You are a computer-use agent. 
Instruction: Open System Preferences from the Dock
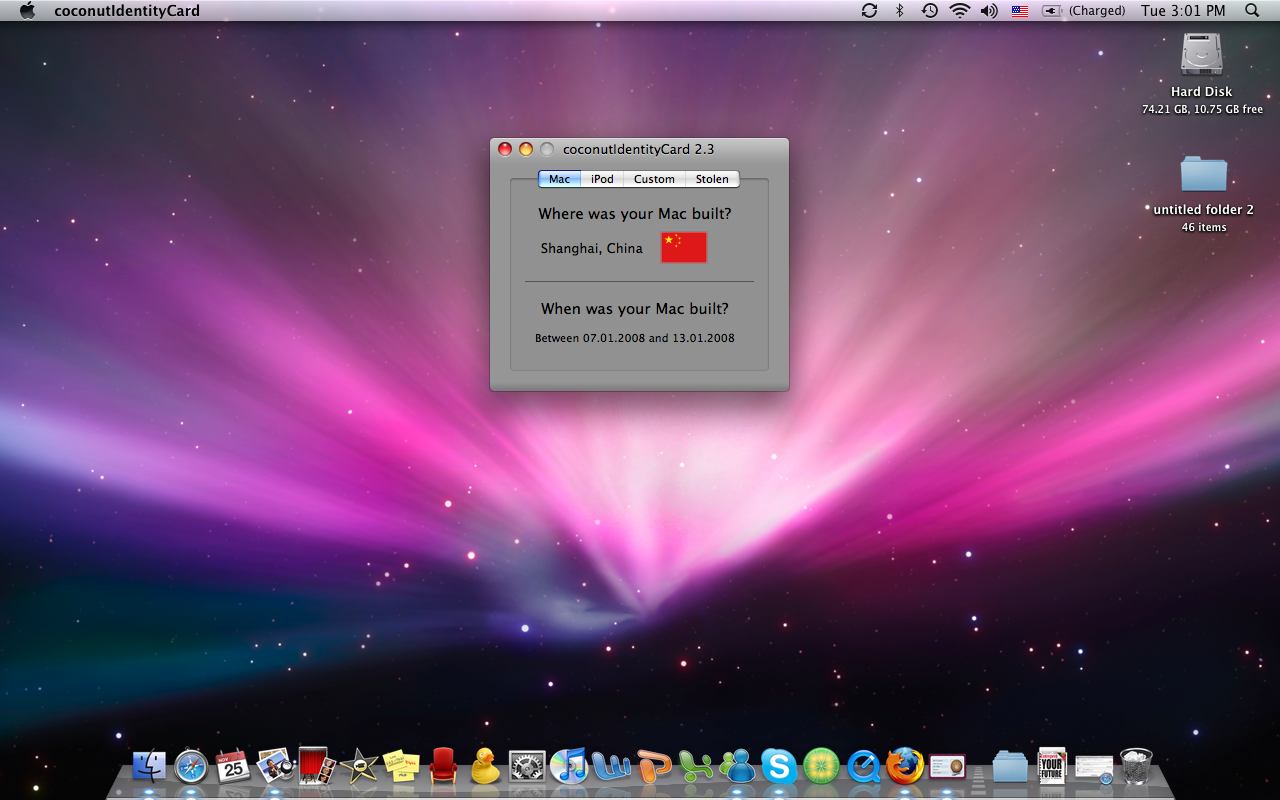coord(527,766)
